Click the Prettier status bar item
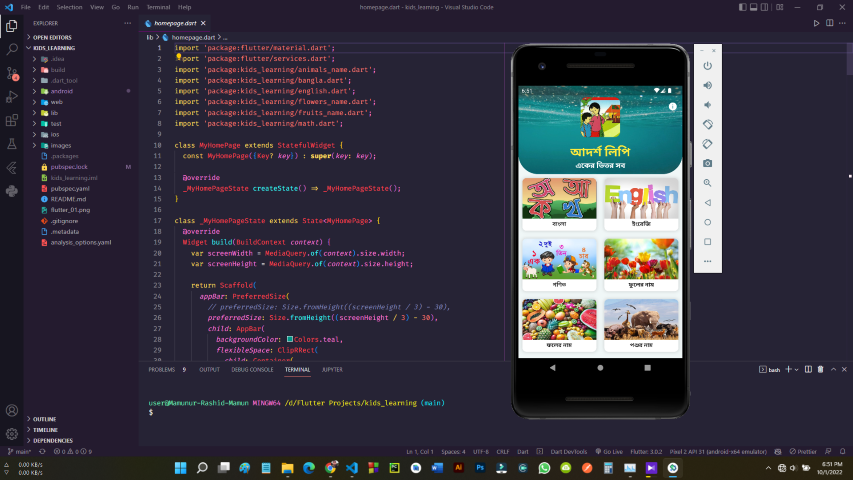The height and width of the screenshot is (480, 853). click(x=803, y=452)
